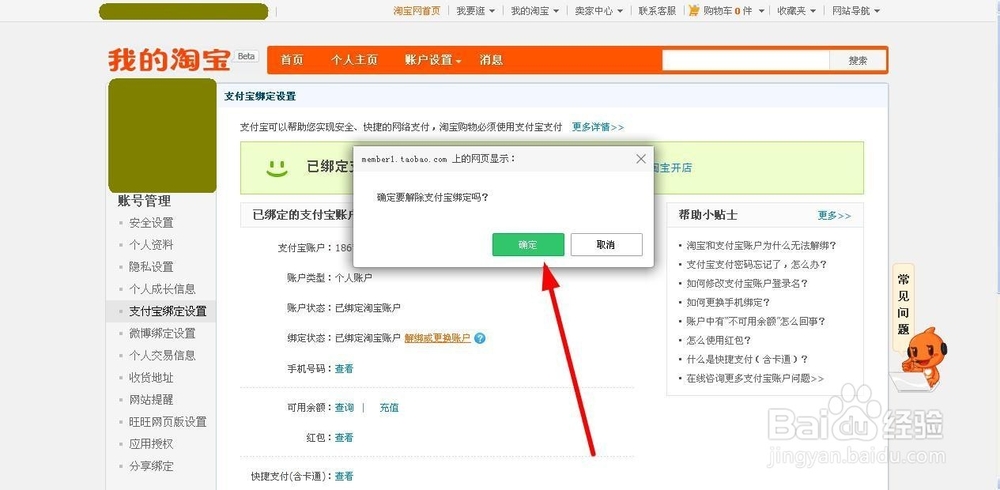Confirm unbinding with the 确定 button
This screenshot has width=1000, height=490.
(528, 244)
